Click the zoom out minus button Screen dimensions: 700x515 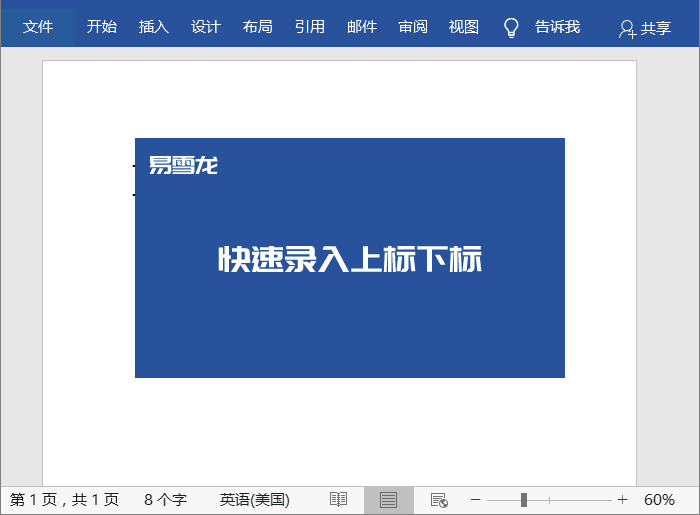point(475,500)
